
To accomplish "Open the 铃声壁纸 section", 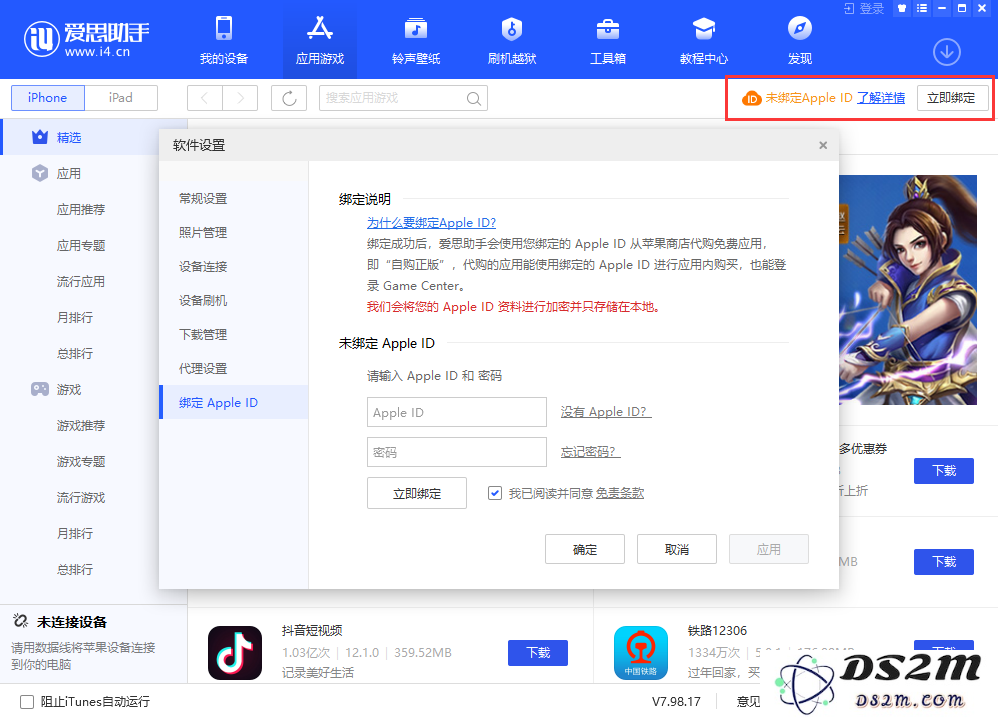I will click(416, 39).
